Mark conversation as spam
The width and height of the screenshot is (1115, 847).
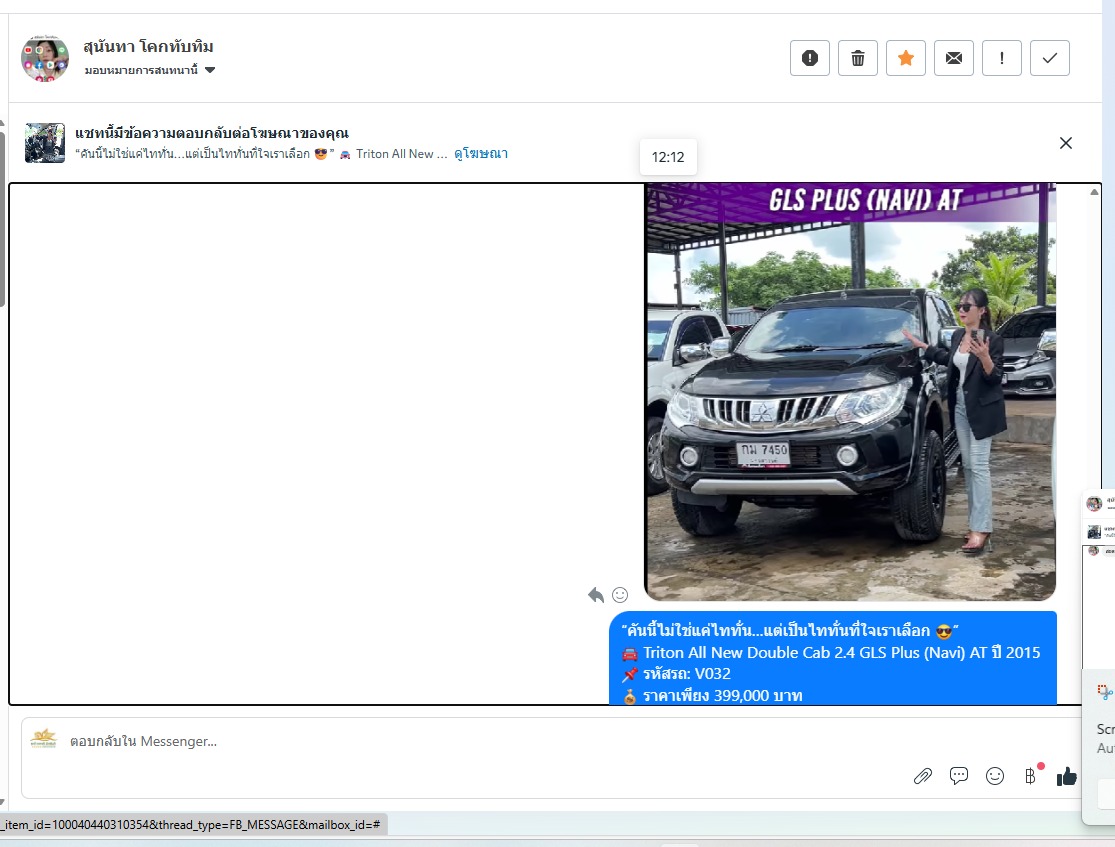(x=809, y=58)
